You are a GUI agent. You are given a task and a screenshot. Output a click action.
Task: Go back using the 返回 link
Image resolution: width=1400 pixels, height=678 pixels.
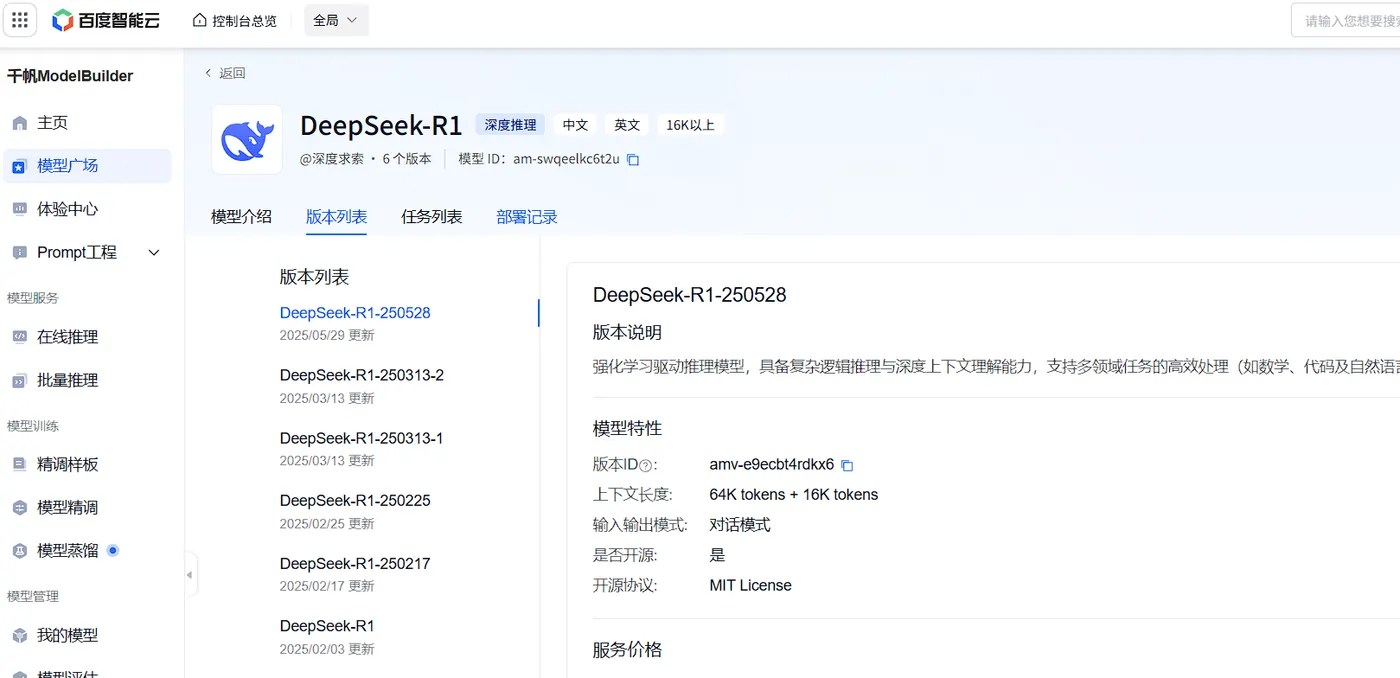coord(225,73)
